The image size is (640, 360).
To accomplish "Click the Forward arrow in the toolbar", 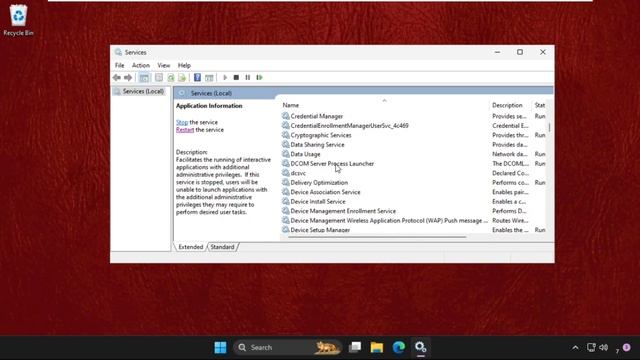I will (x=128, y=78).
